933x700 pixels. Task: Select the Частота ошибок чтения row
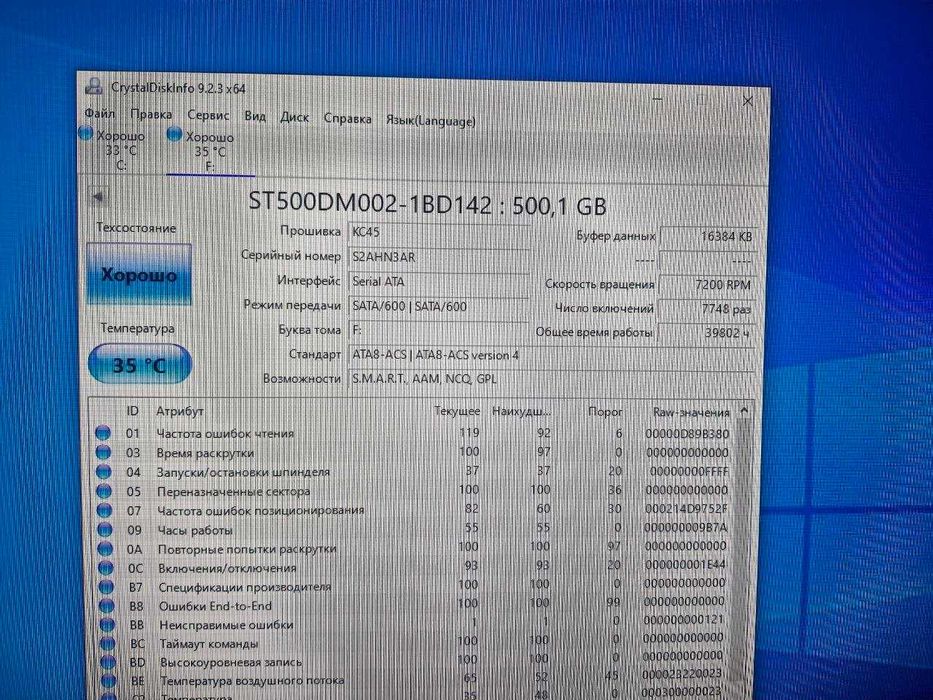click(x=412, y=433)
